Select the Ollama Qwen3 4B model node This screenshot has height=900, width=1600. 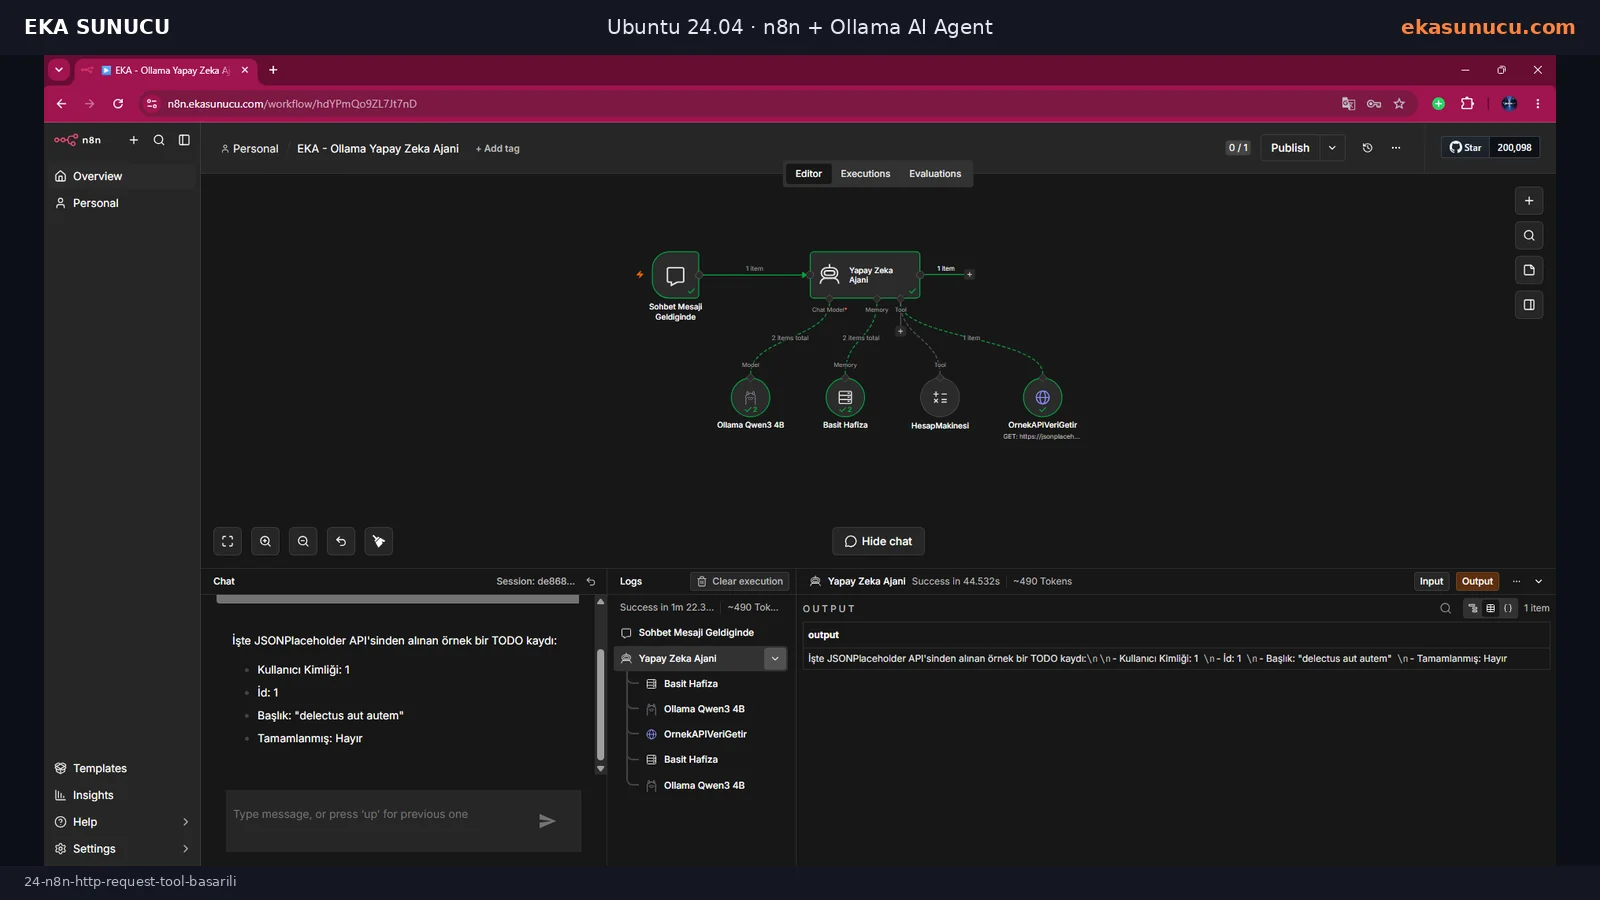tap(750, 397)
